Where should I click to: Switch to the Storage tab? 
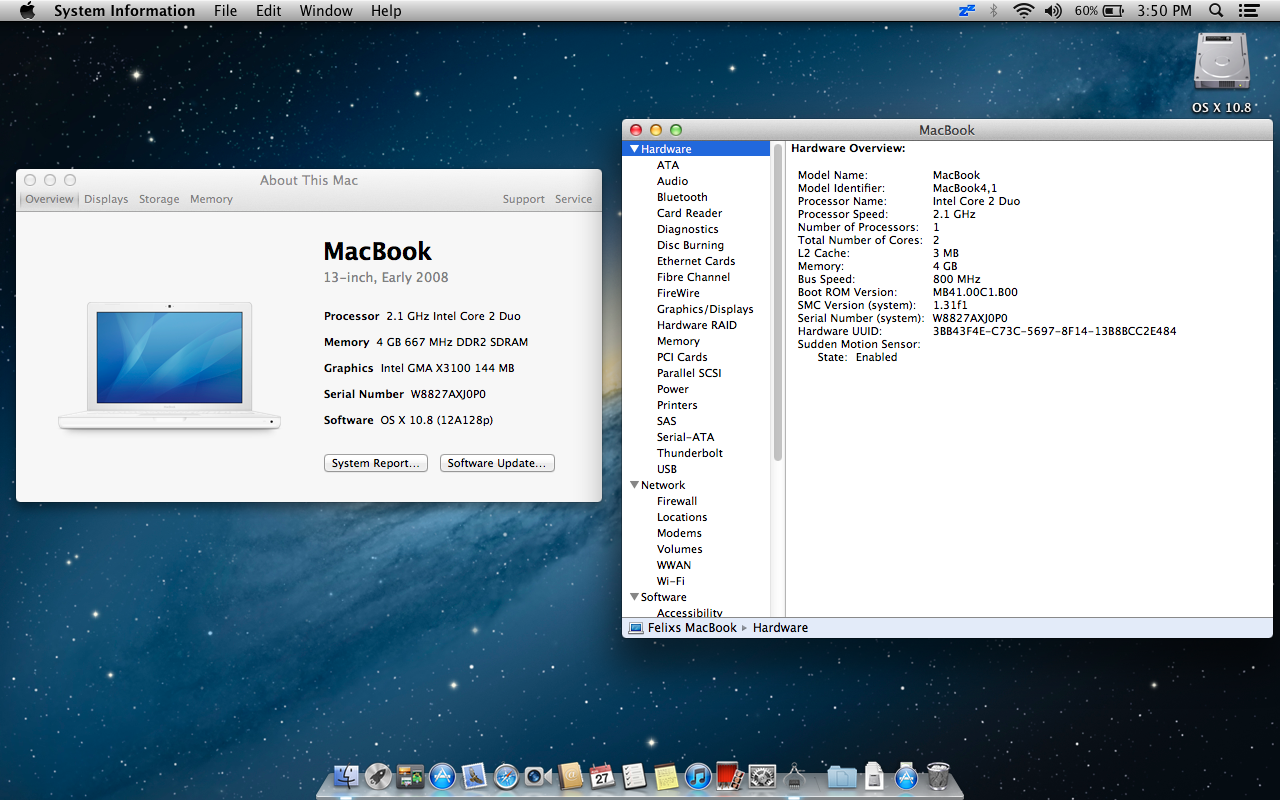(159, 199)
